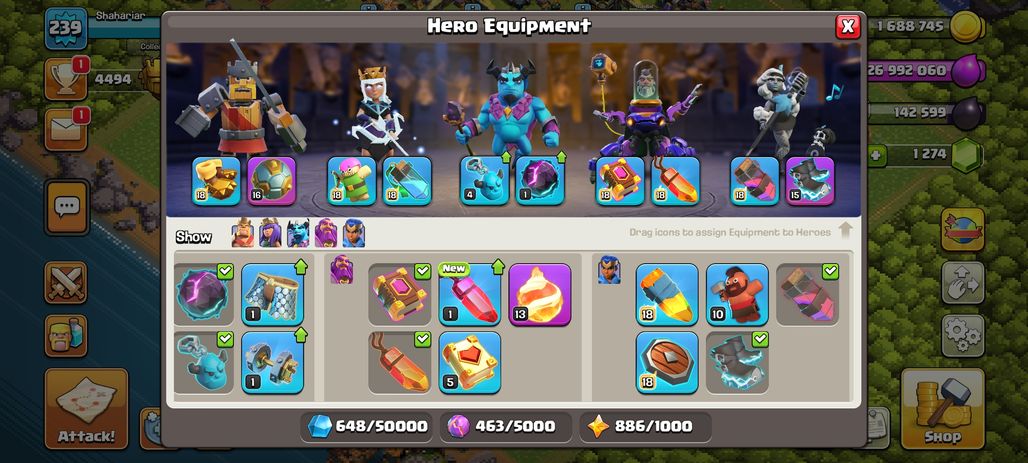Select the level 1 chainmail equipment
This screenshot has width=1028, height=463.
[273, 294]
